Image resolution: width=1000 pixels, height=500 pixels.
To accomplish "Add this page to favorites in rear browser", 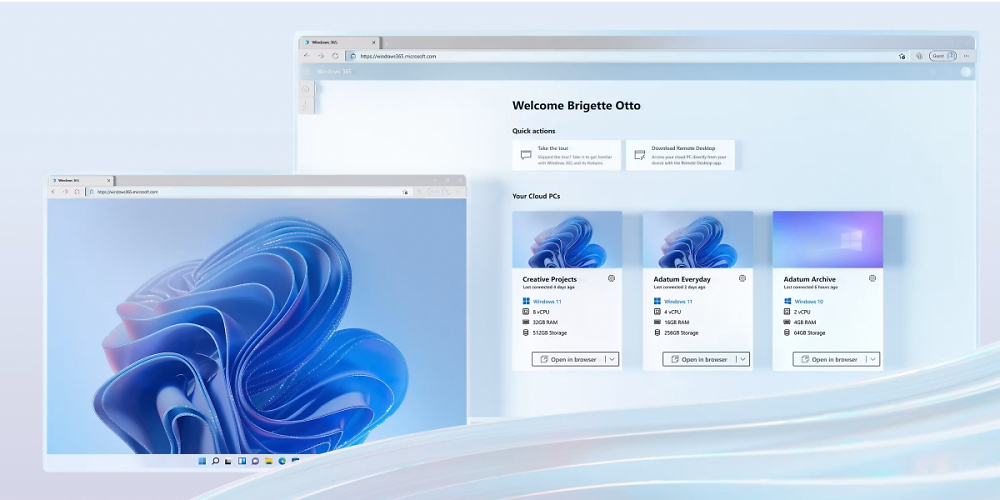I will 902,56.
